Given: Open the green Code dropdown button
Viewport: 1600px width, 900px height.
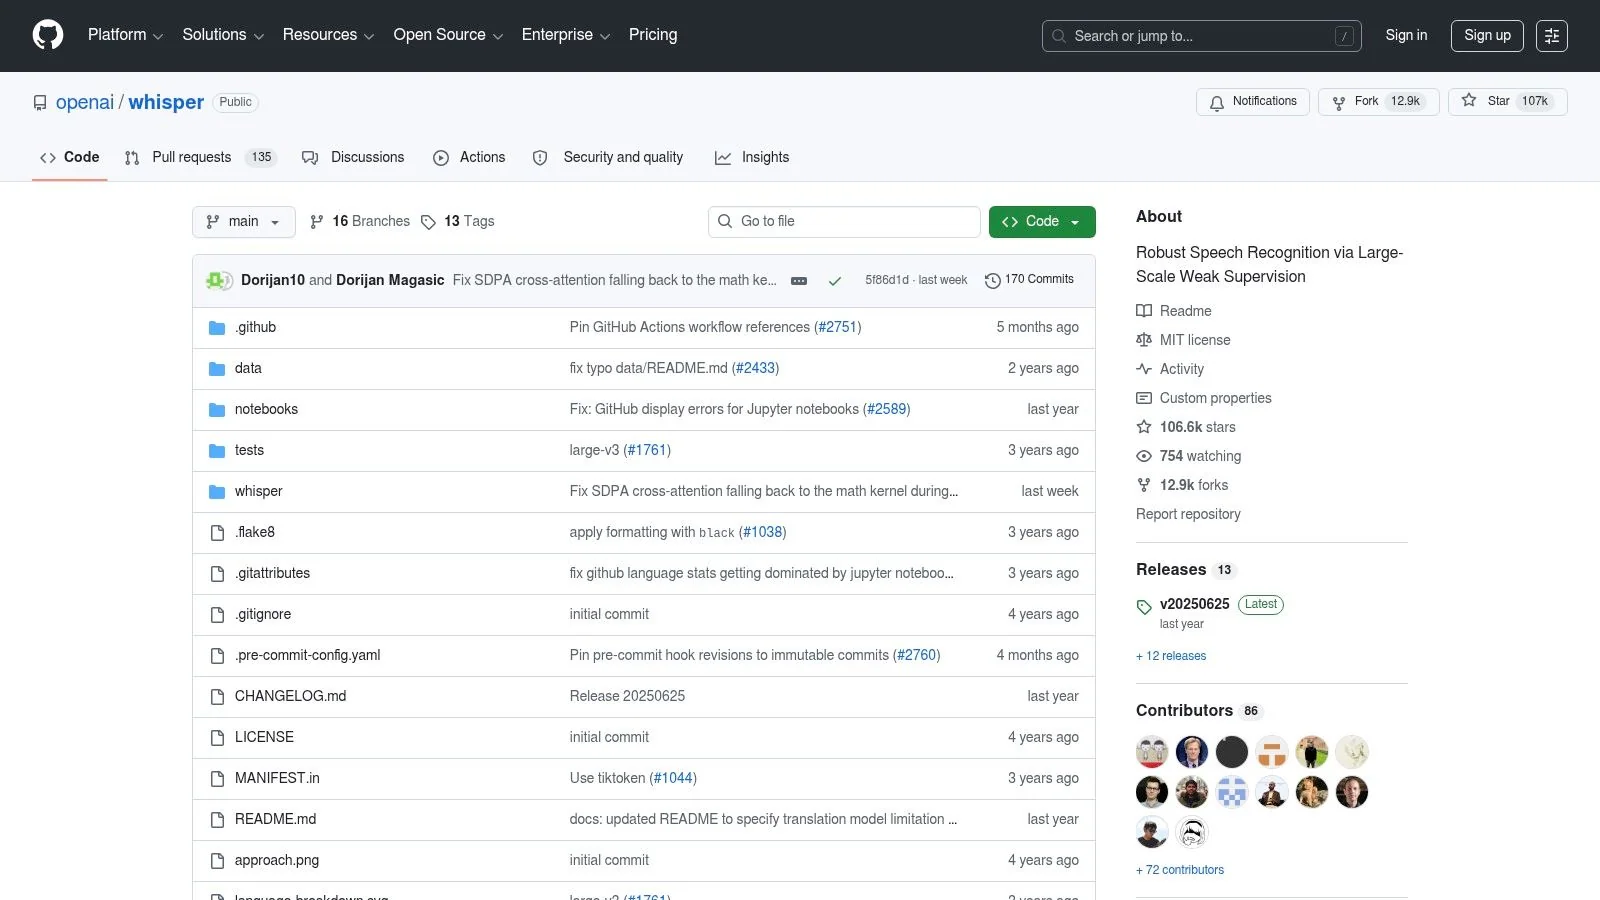Looking at the screenshot, I should (1042, 222).
